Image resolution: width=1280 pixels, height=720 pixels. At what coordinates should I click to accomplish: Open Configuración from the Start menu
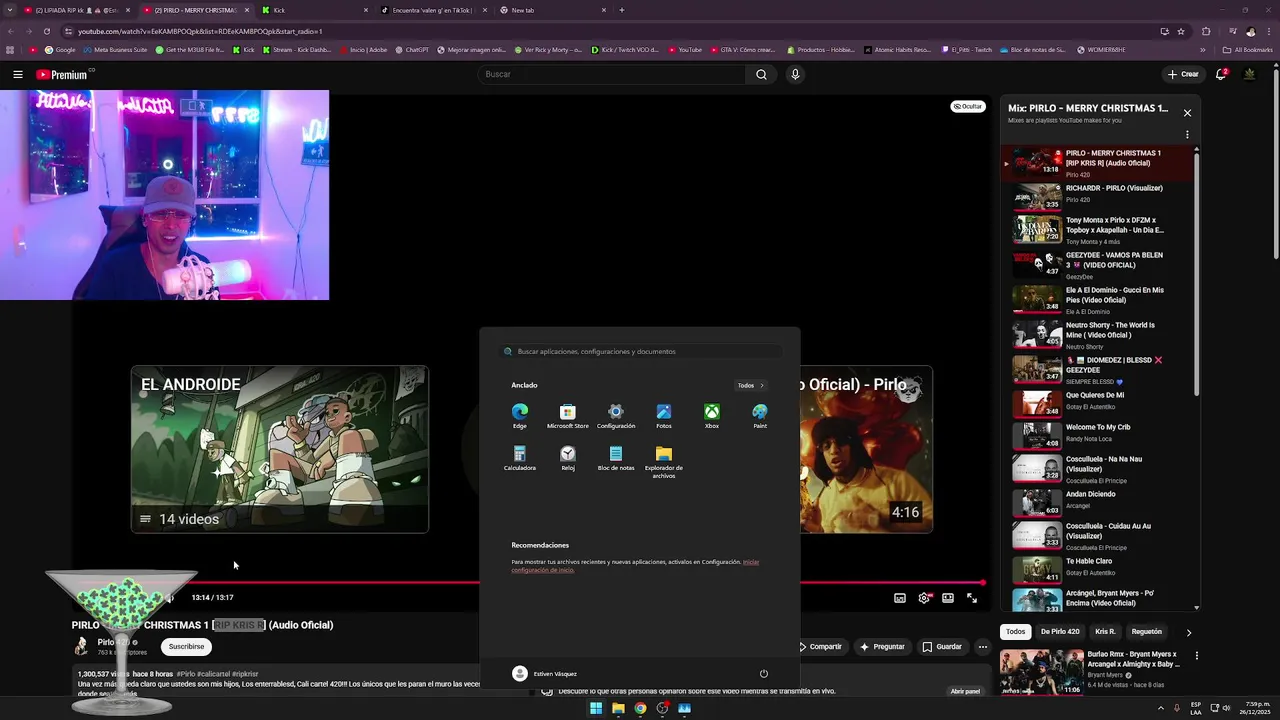[616, 416]
